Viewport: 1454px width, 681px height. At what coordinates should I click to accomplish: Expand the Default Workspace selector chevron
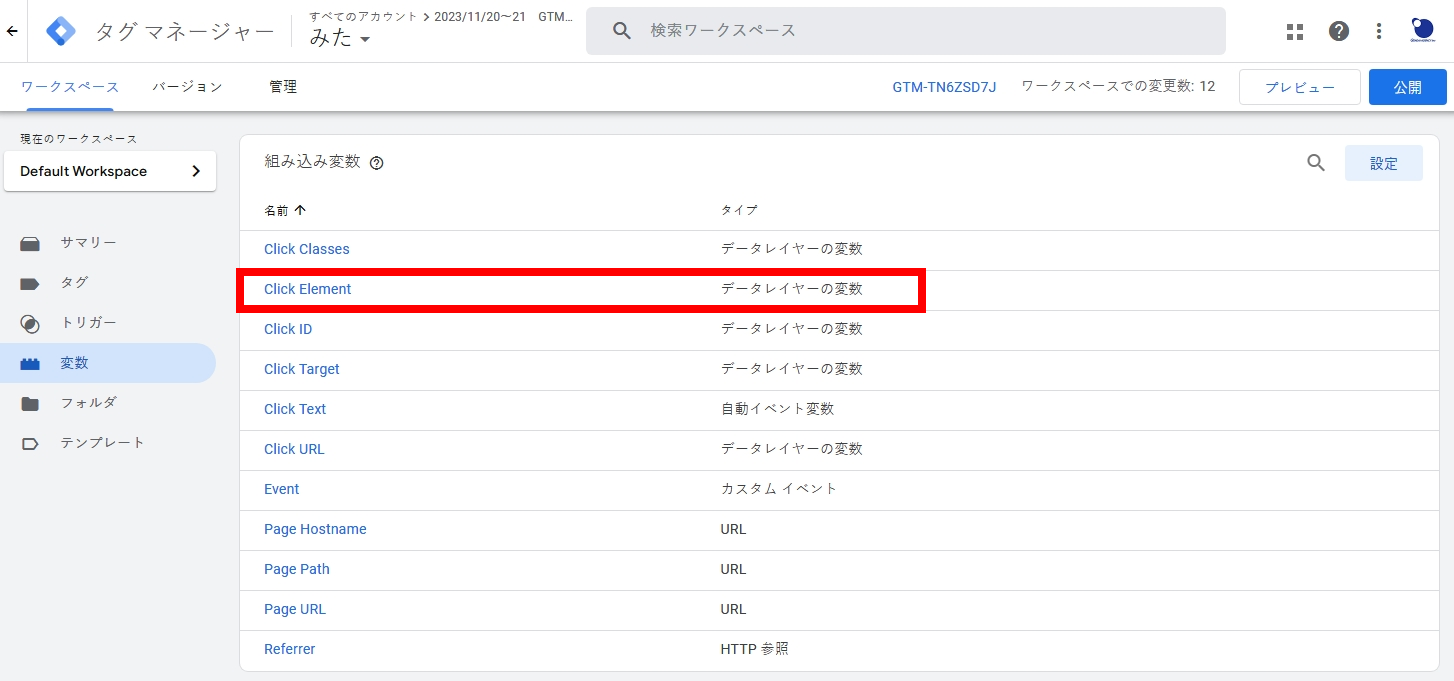click(199, 171)
